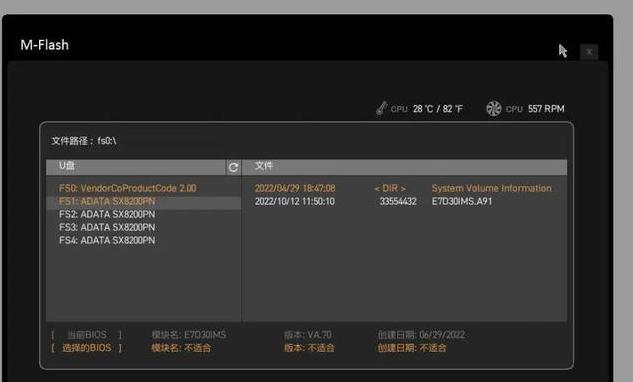Click the selected BIOS 模块名: 不适合 text
The image size is (633, 382).
point(181,348)
